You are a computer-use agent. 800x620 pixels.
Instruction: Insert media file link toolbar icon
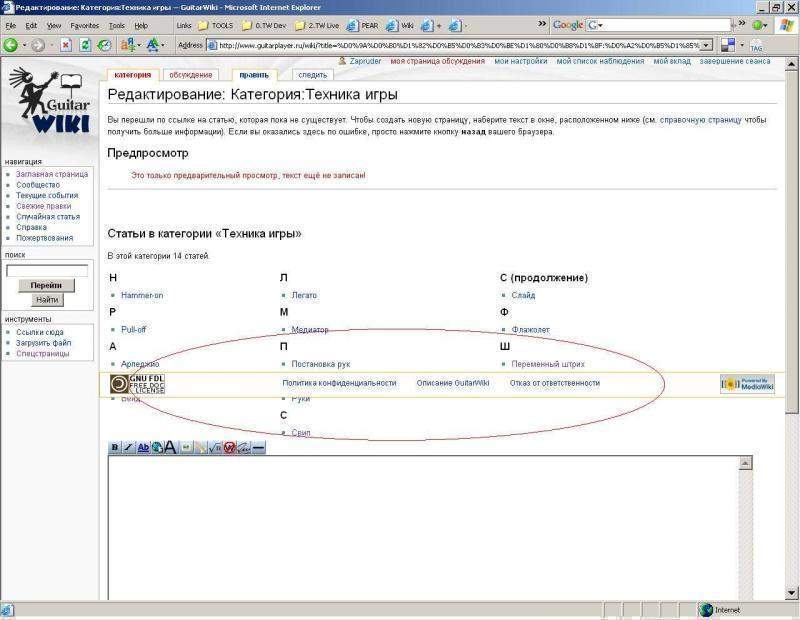[201, 448]
